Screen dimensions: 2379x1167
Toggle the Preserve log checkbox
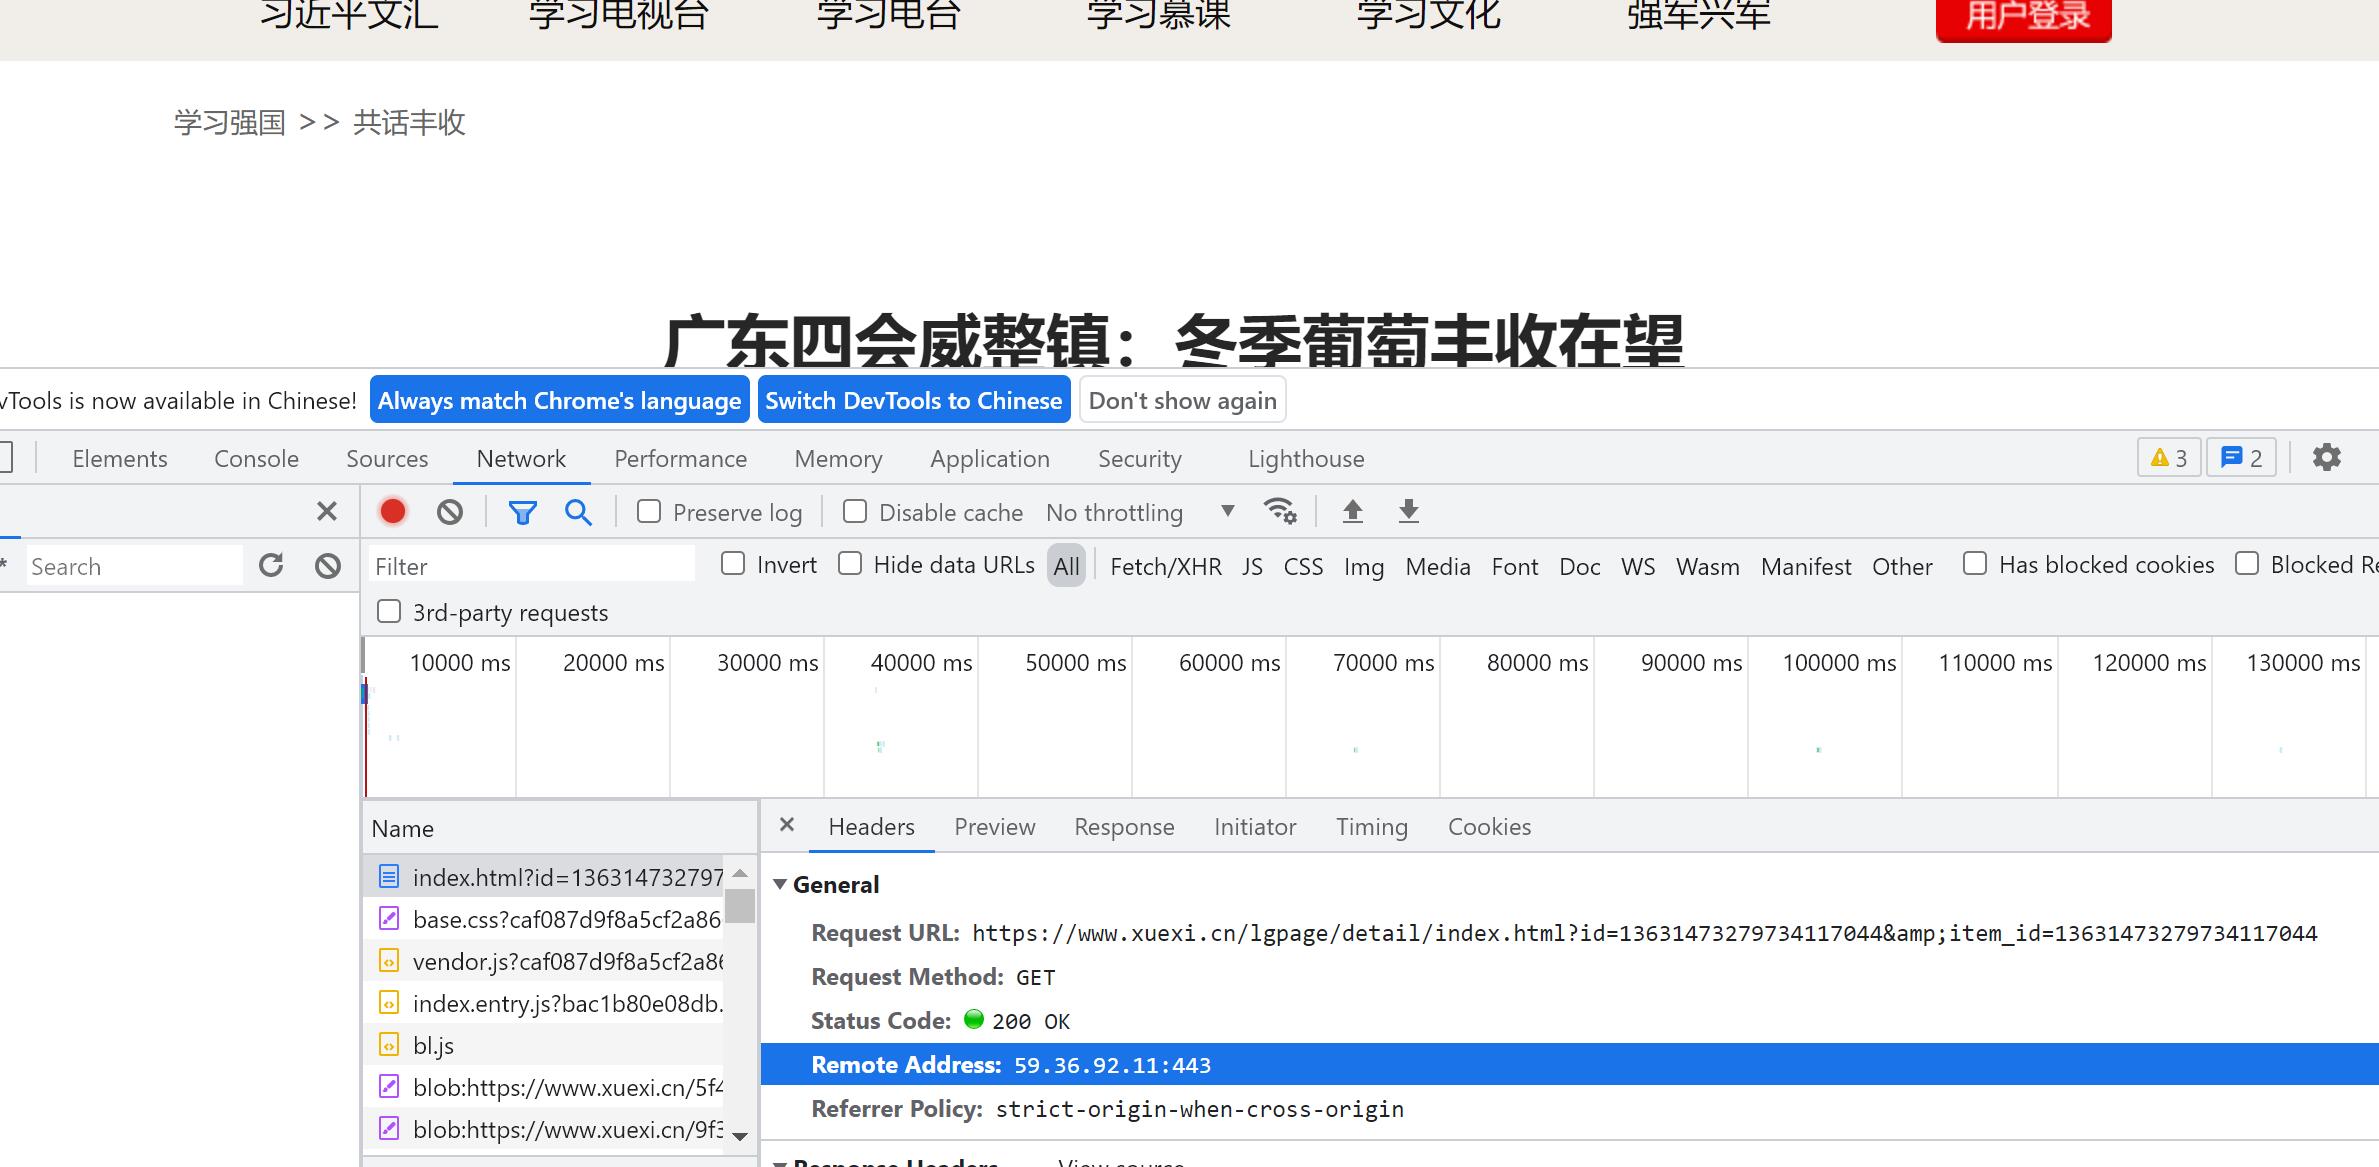(x=648, y=511)
